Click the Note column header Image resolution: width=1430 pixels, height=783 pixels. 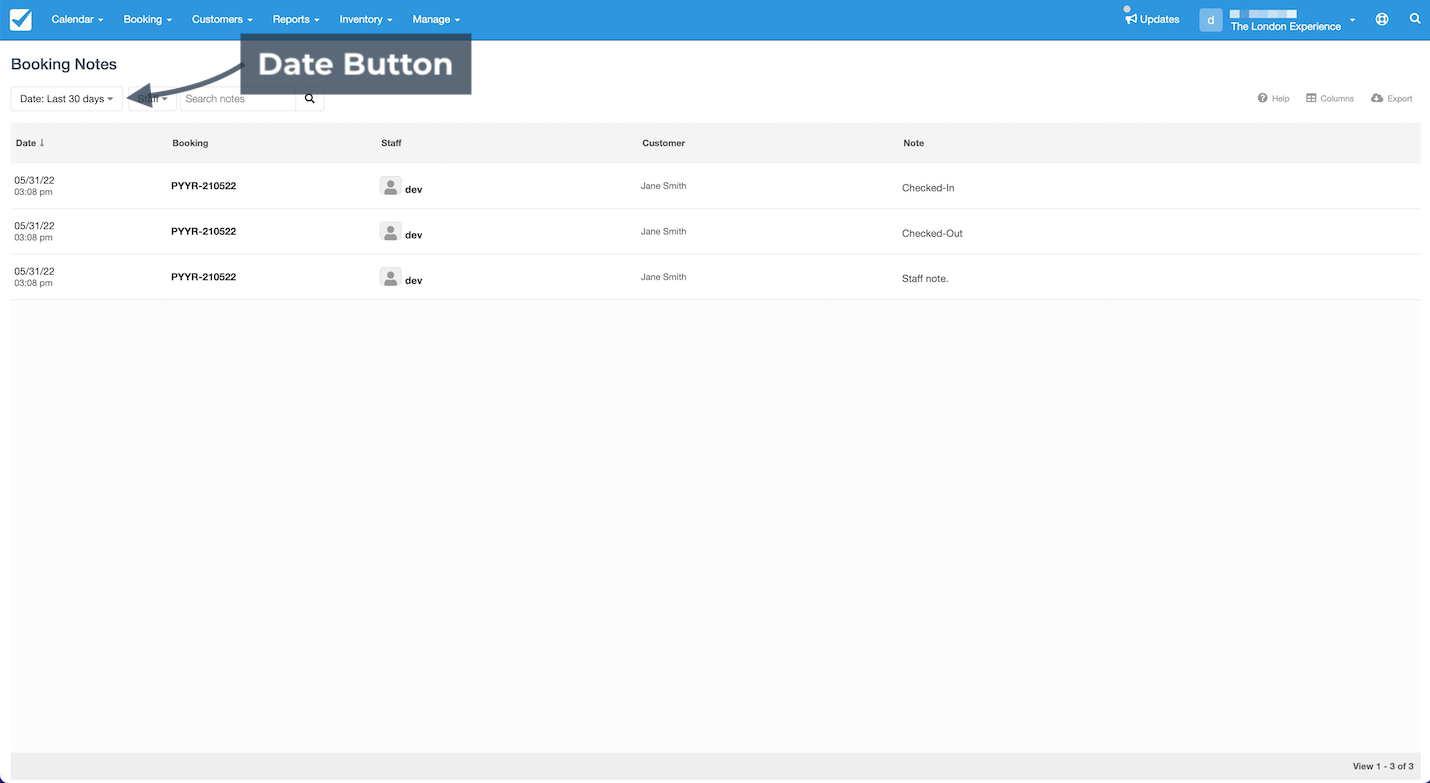[914, 143]
